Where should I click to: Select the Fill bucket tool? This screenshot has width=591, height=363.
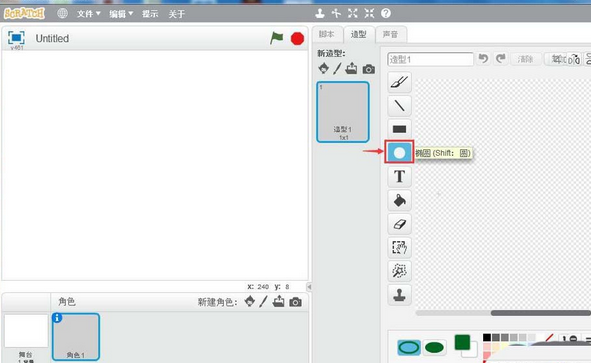(x=400, y=200)
